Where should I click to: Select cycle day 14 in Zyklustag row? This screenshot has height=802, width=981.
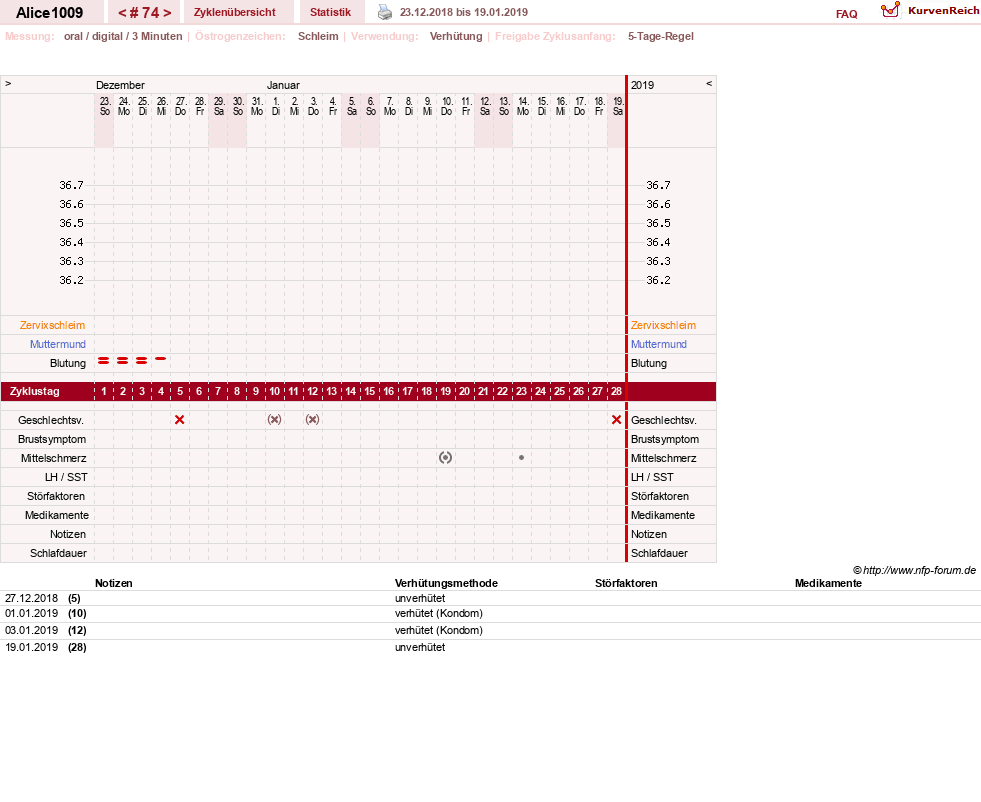(x=350, y=391)
